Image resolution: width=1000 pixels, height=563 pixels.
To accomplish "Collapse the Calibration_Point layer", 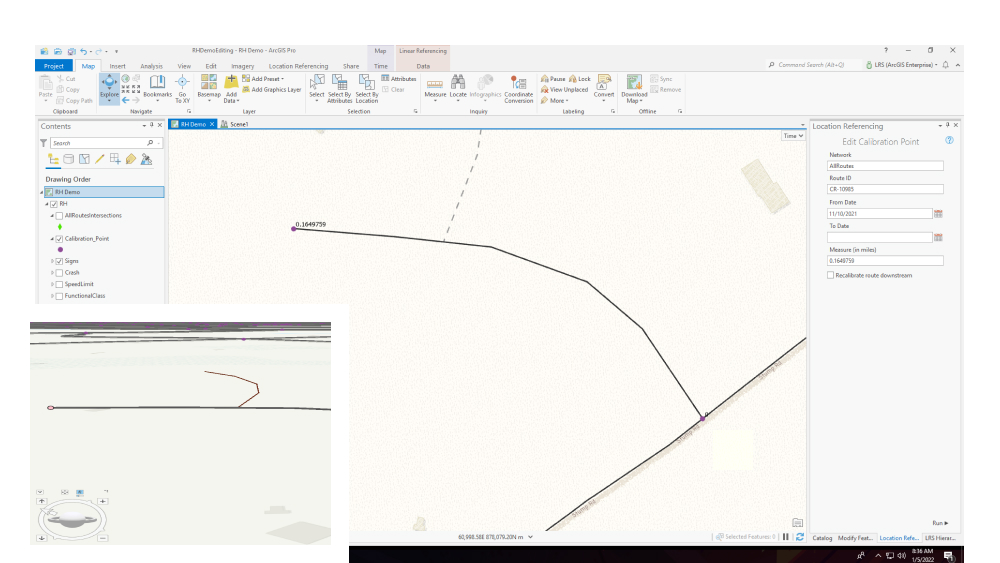I will pos(52,239).
